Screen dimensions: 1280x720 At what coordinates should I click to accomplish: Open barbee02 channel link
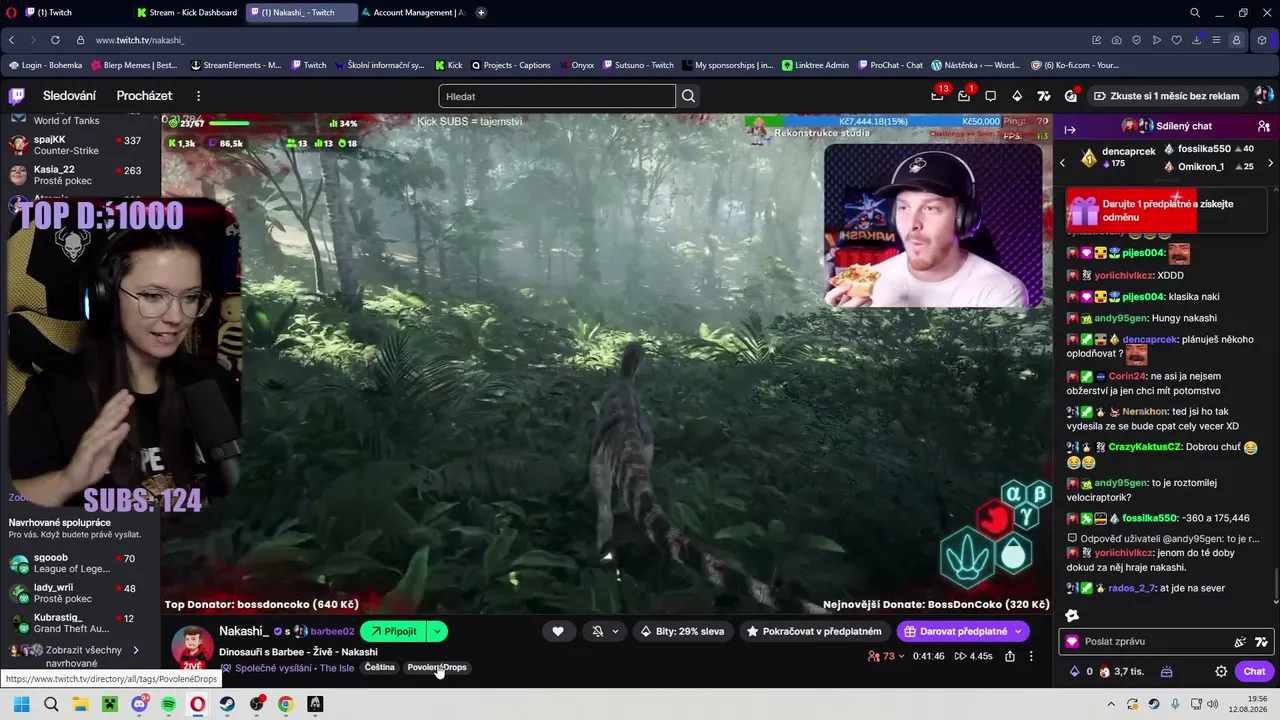(332, 632)
